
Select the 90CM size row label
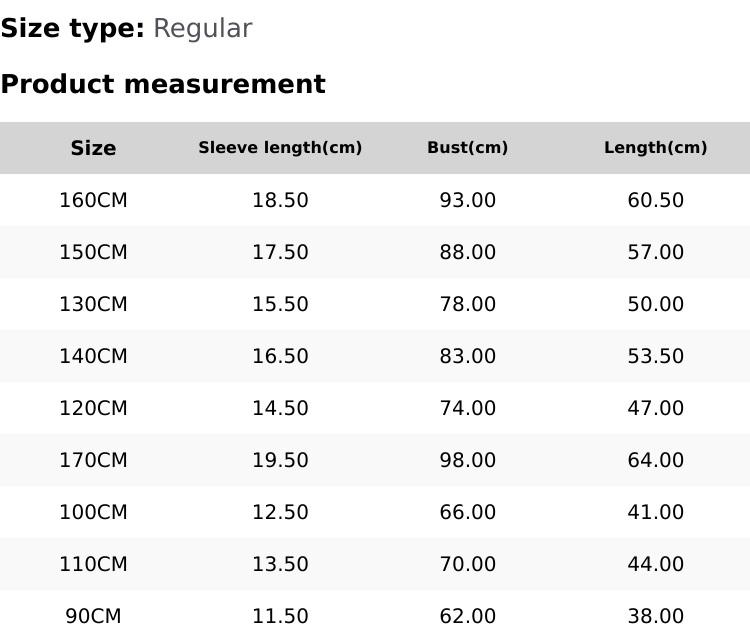[93, 616]
